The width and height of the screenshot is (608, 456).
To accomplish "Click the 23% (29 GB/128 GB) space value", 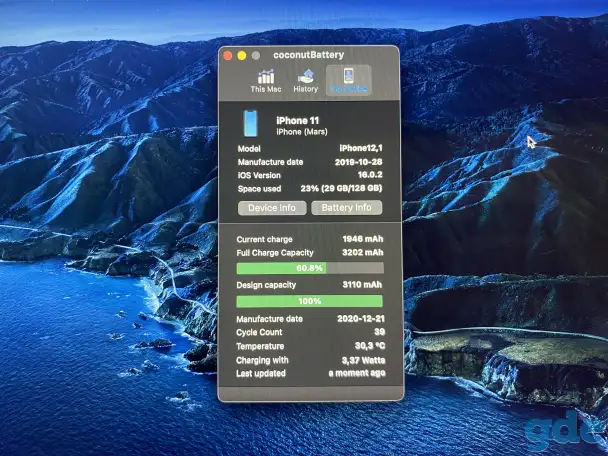I will (x=341, y=188).
